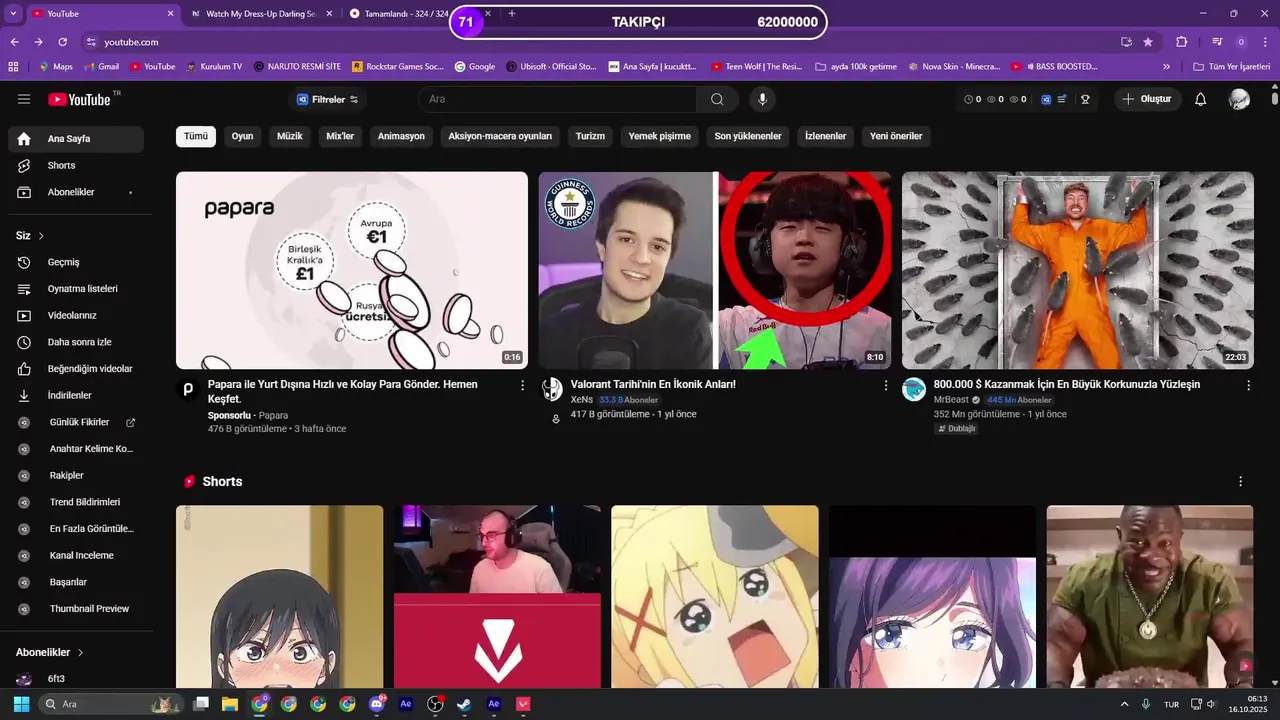Open File Explorer from taskbar

[x=230, y=704]
